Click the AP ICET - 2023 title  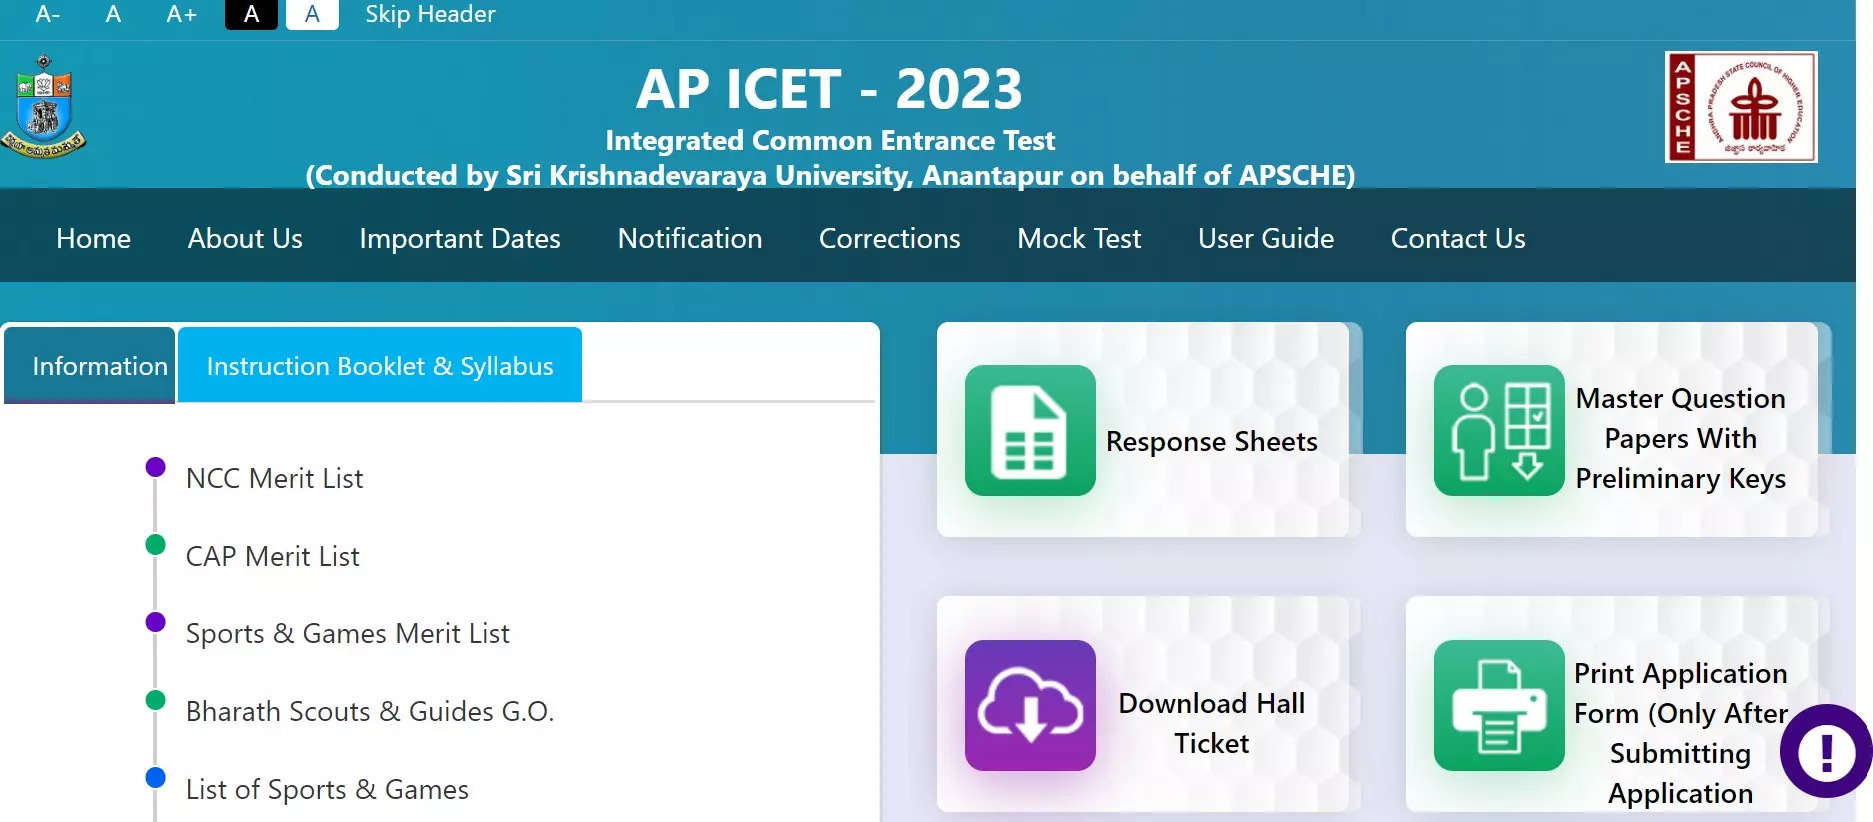pos(830,89)
